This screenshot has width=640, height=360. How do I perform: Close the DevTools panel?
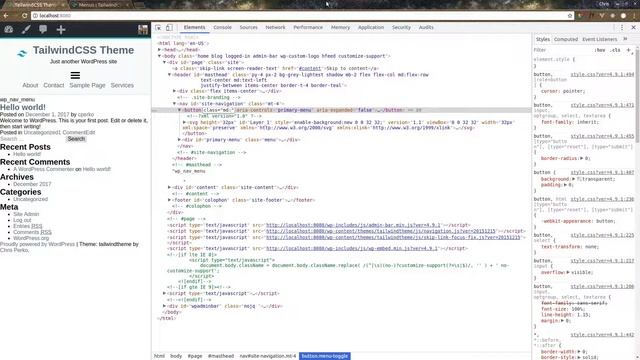click(x=633, y=27)
